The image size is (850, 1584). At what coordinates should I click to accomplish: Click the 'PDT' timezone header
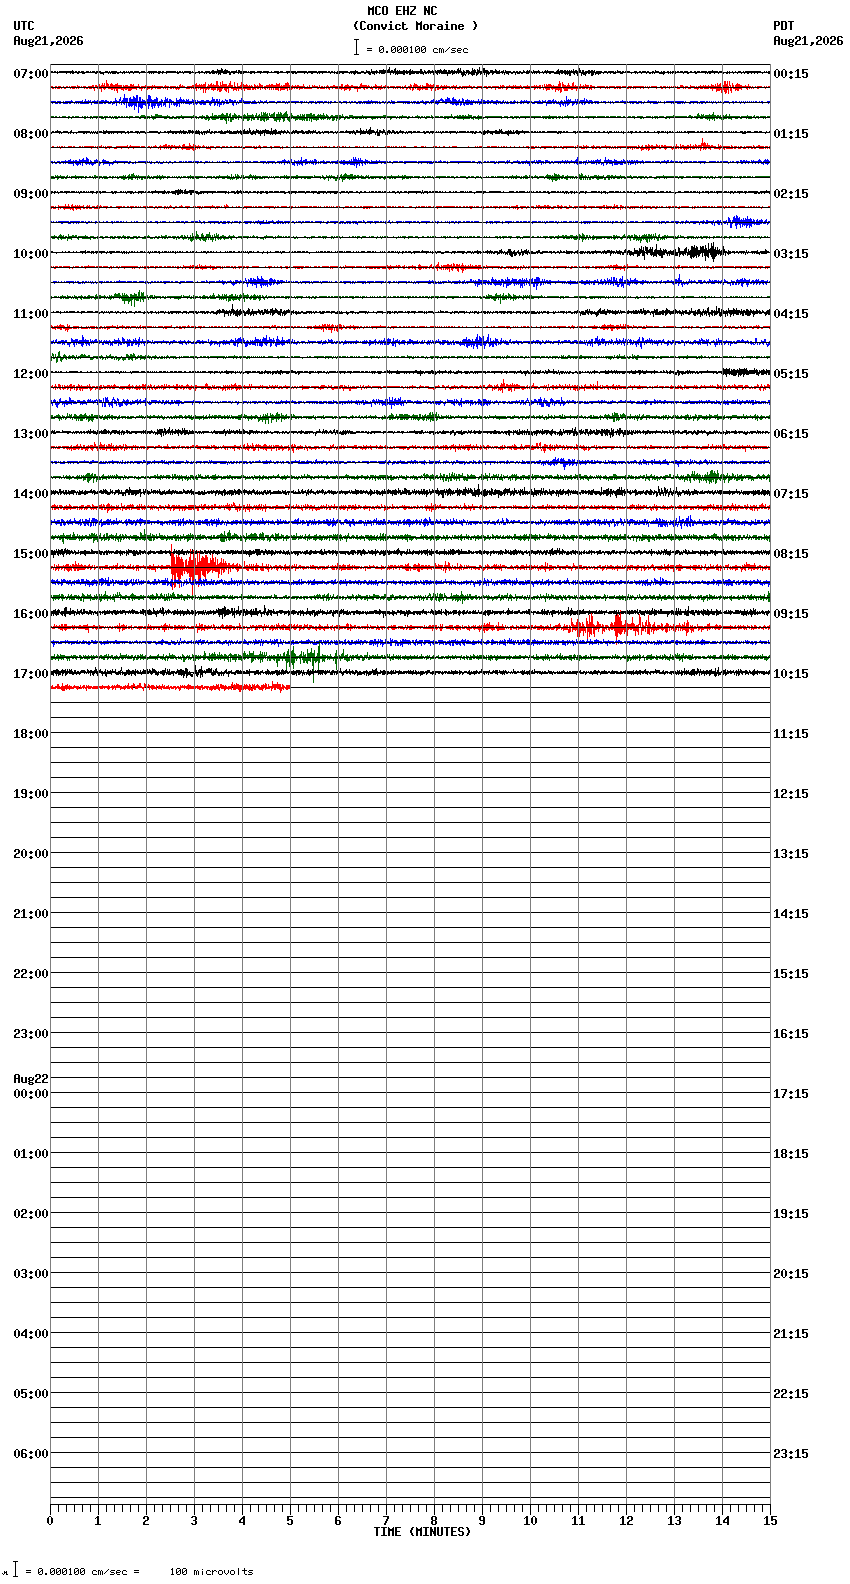pyautogui.click(x=784, y=26)
